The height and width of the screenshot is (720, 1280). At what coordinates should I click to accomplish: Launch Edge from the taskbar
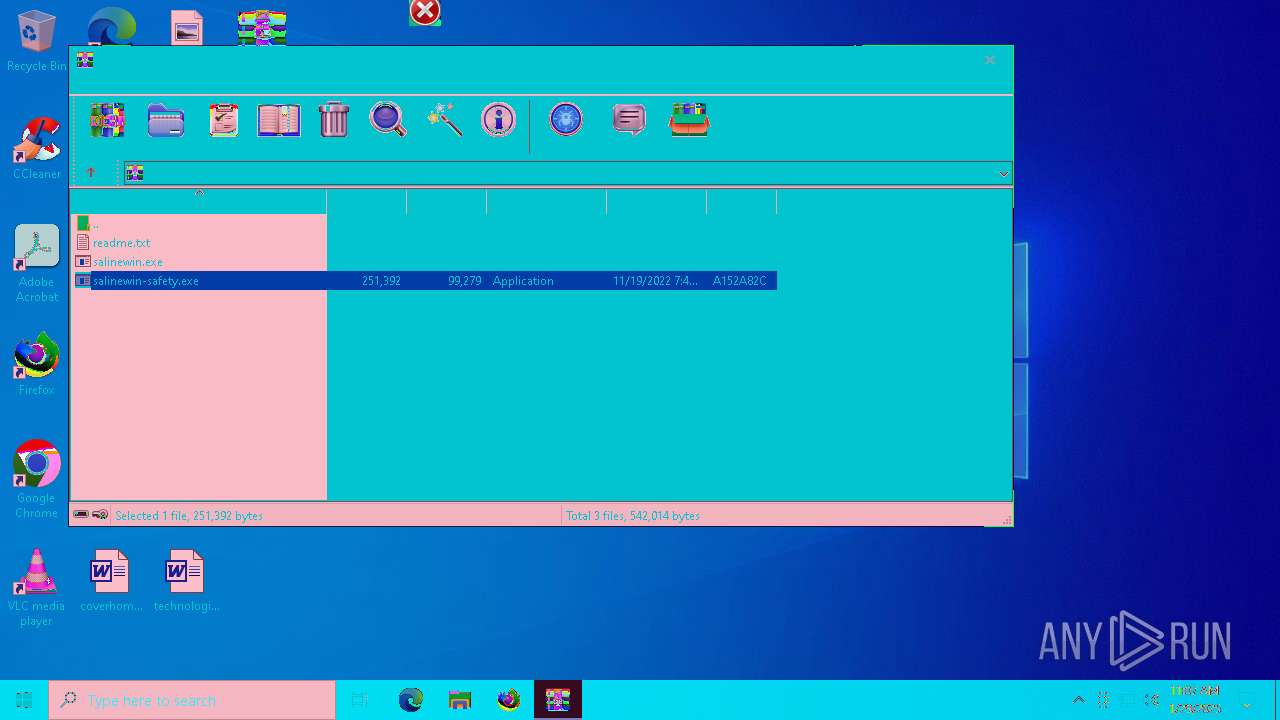tap(411, 700)
